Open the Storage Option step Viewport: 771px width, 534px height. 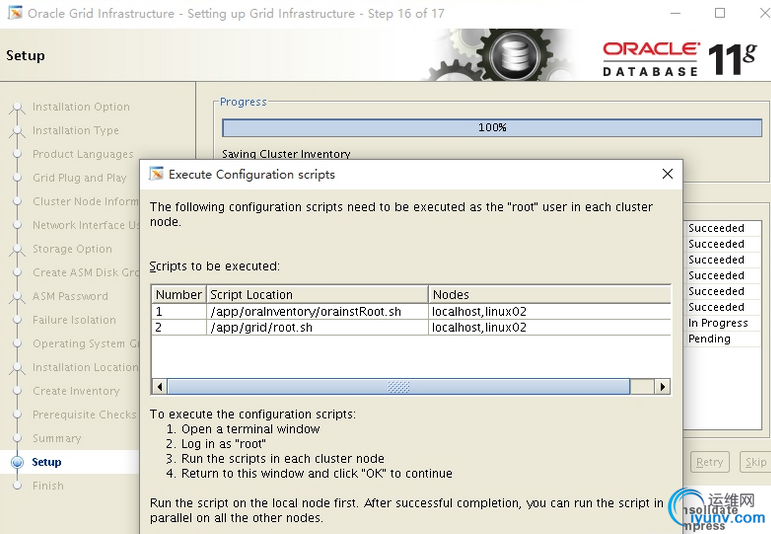[x=72, y=249]
